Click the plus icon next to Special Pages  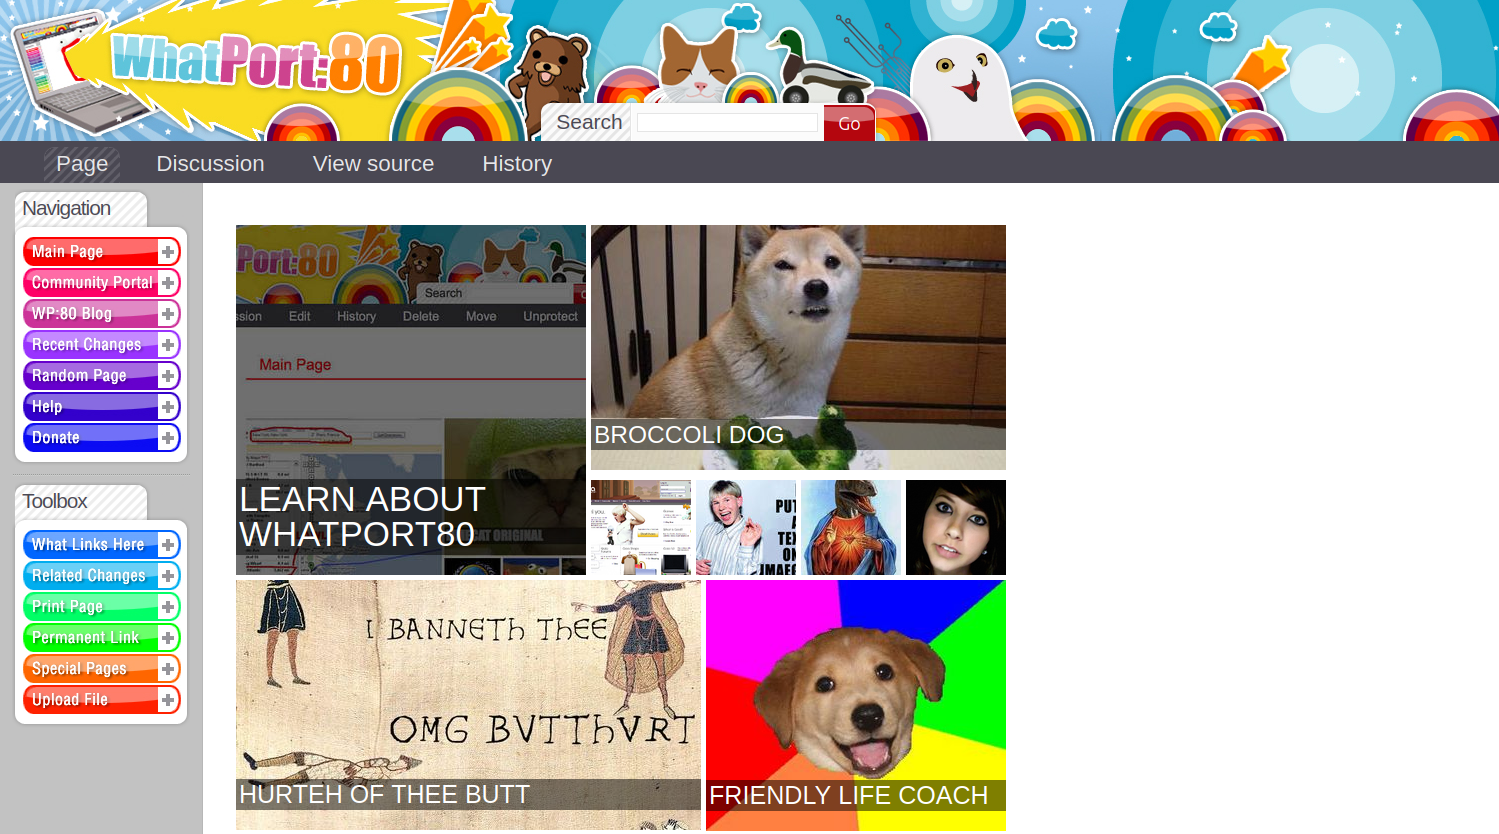pos(168,669)
